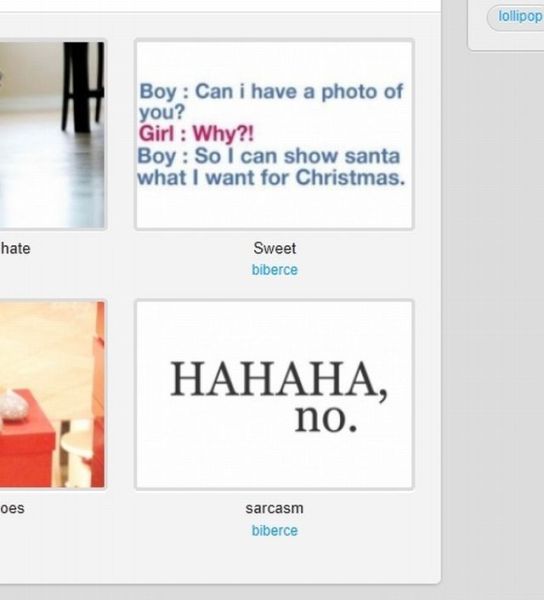Click the black chair legs in photo
The image size is (544, 600).
83,87
